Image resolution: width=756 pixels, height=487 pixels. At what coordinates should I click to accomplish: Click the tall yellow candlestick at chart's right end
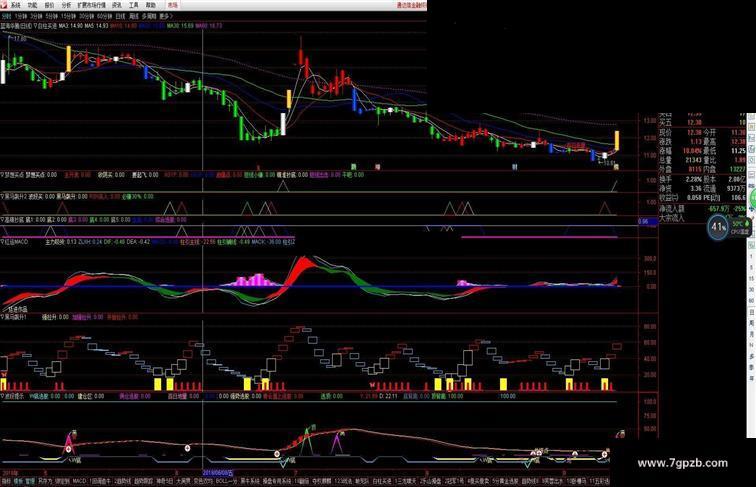tap(617, 140)
